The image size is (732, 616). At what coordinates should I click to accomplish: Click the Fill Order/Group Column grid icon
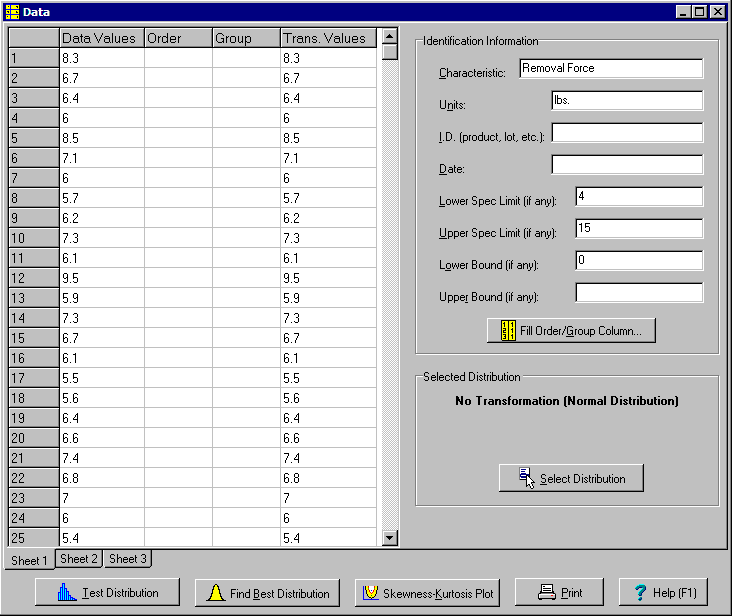click(508, 331)
